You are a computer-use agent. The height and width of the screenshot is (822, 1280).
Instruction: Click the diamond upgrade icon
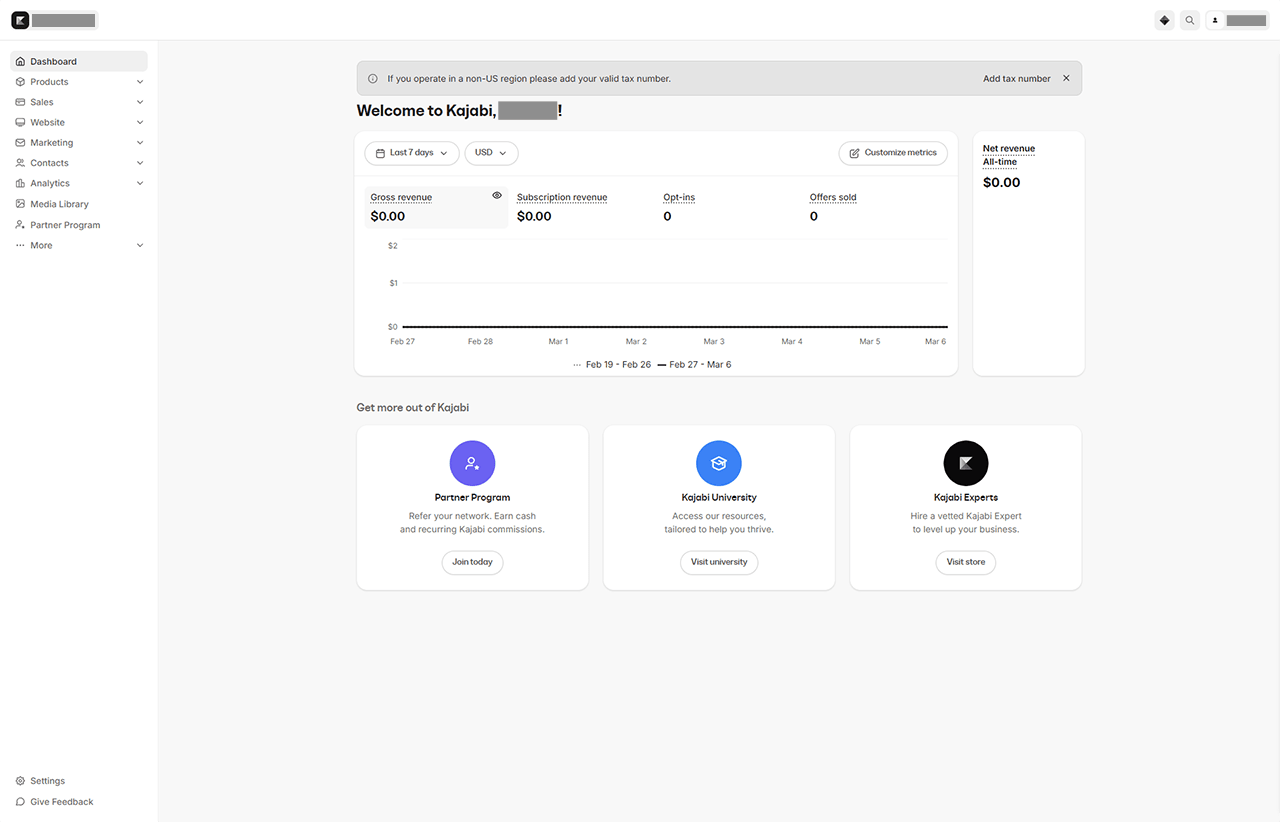[1164, 20]
